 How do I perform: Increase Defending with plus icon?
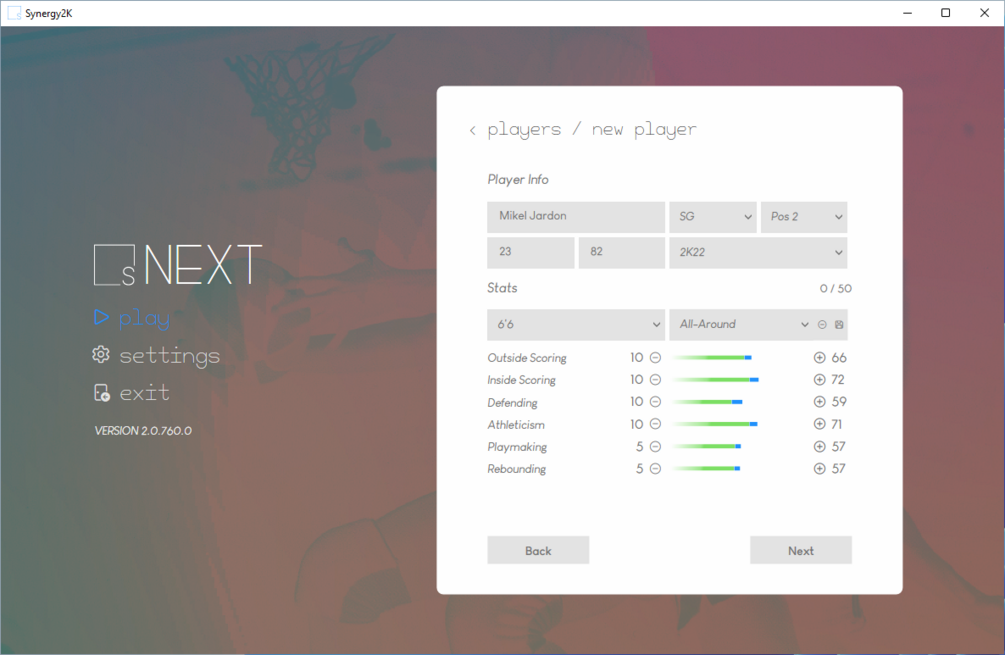819,402
